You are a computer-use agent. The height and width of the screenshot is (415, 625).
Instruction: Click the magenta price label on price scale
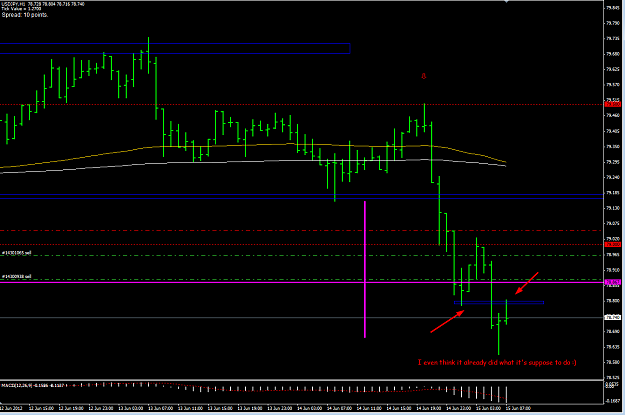612,282
